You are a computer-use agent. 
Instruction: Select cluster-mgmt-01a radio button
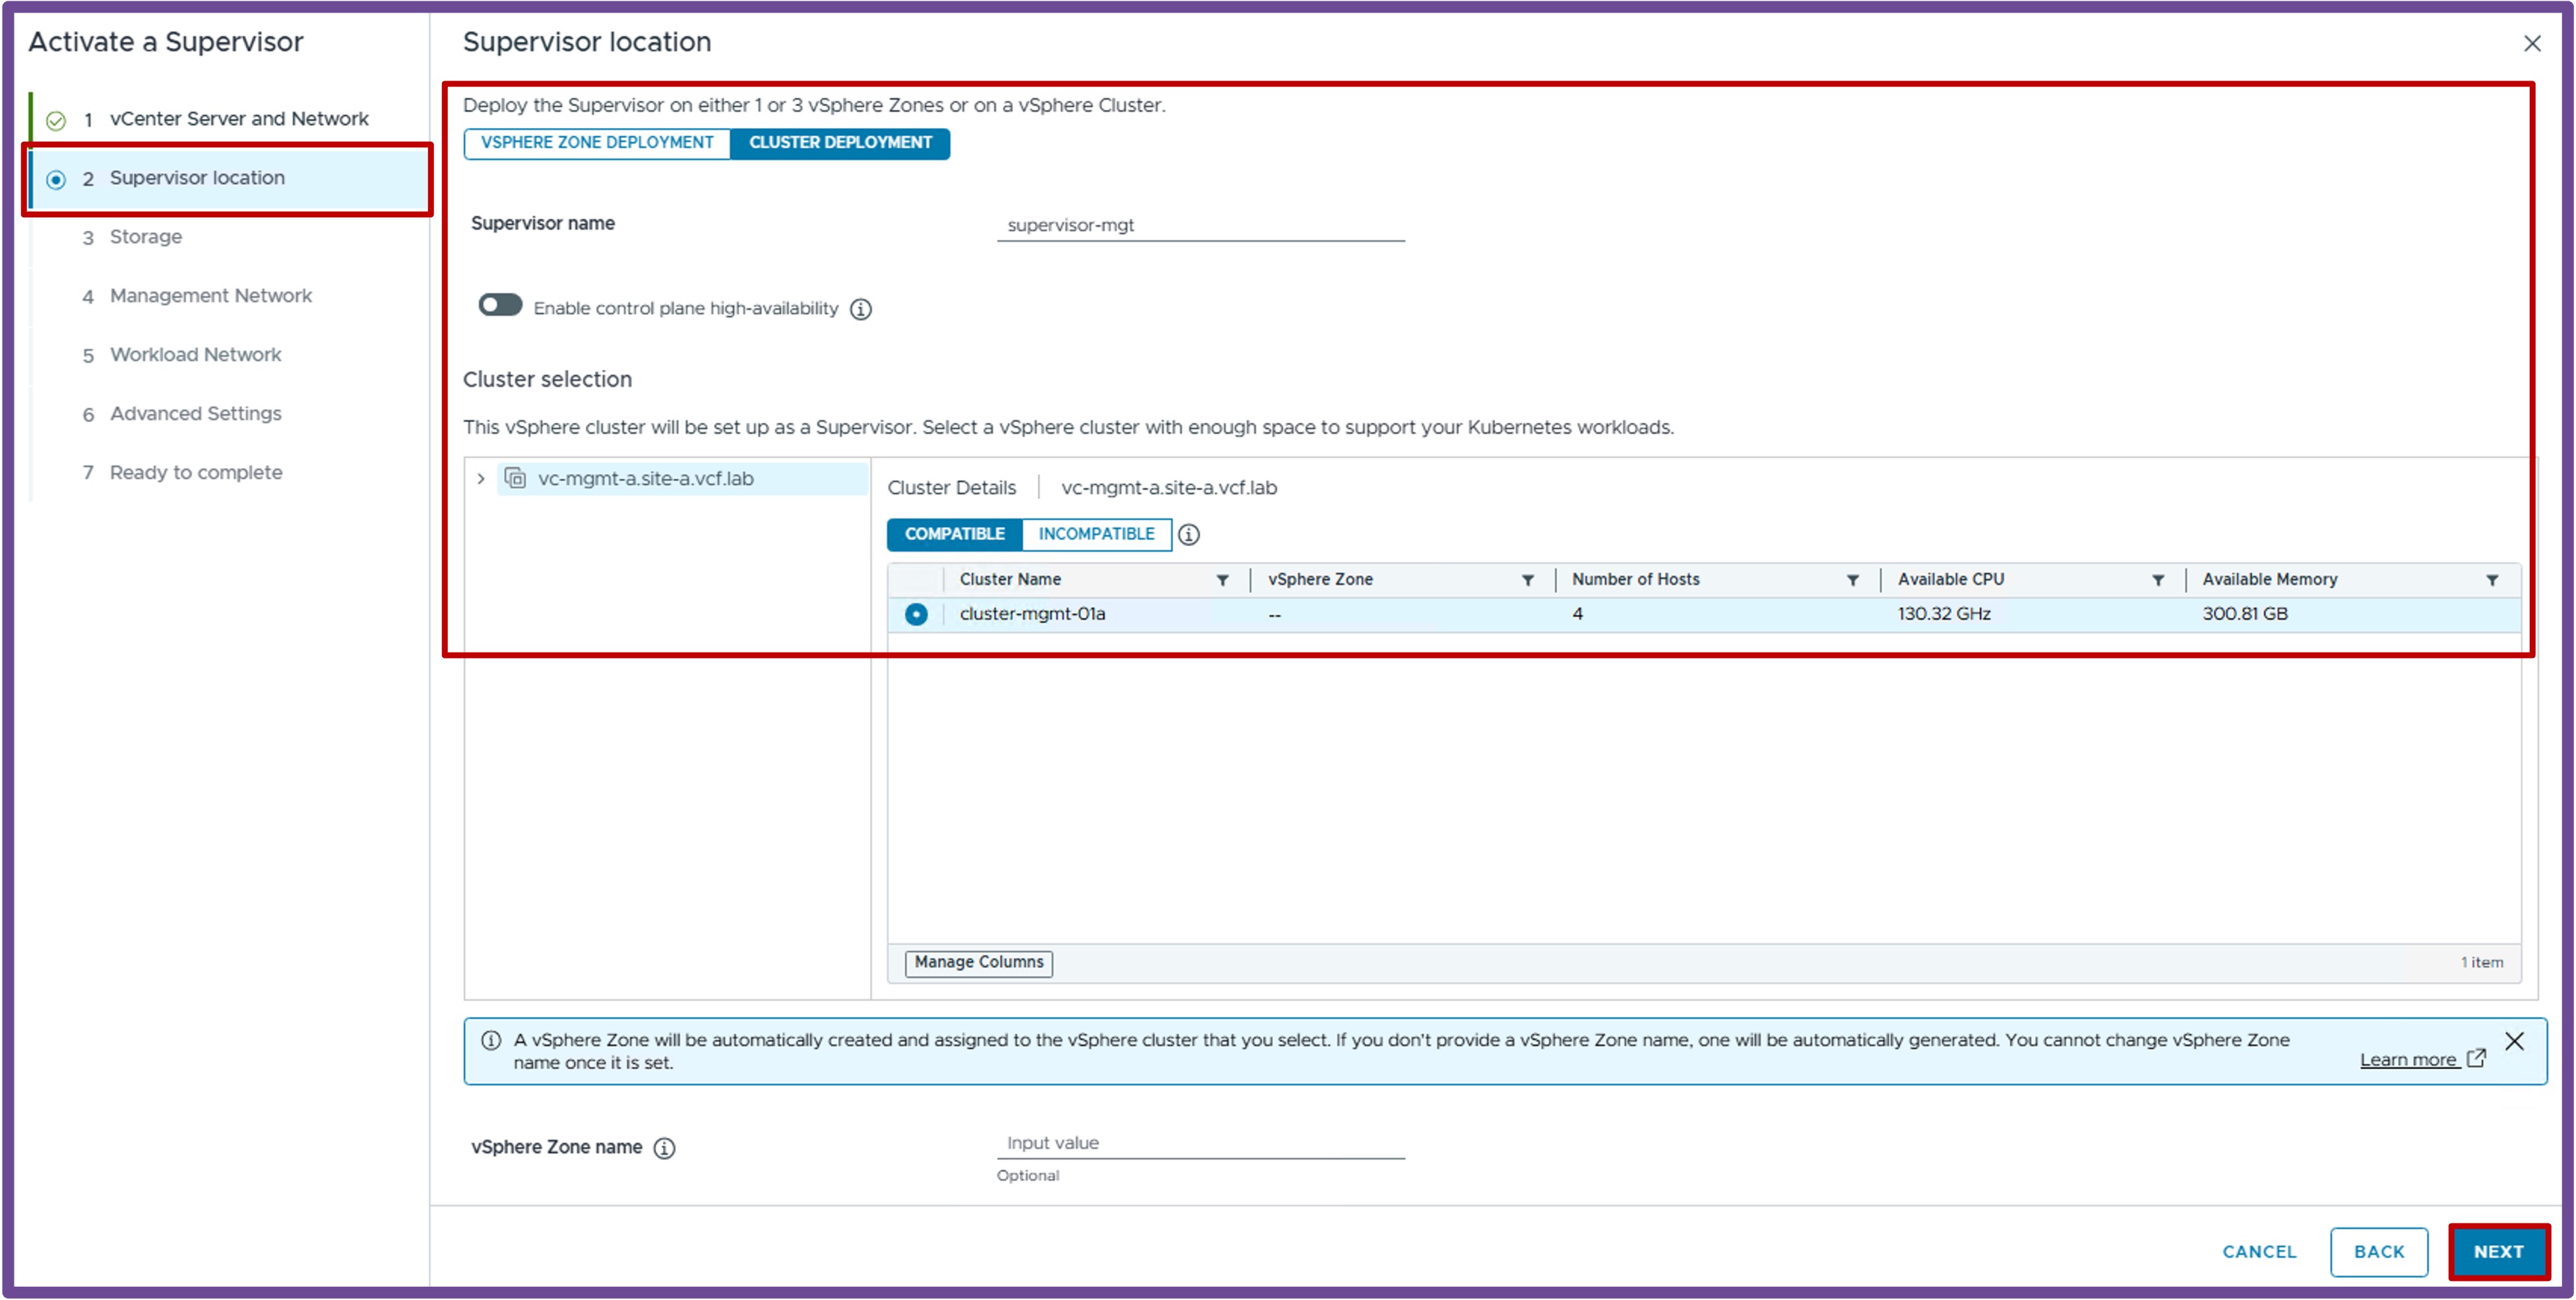tap(915, 614)
